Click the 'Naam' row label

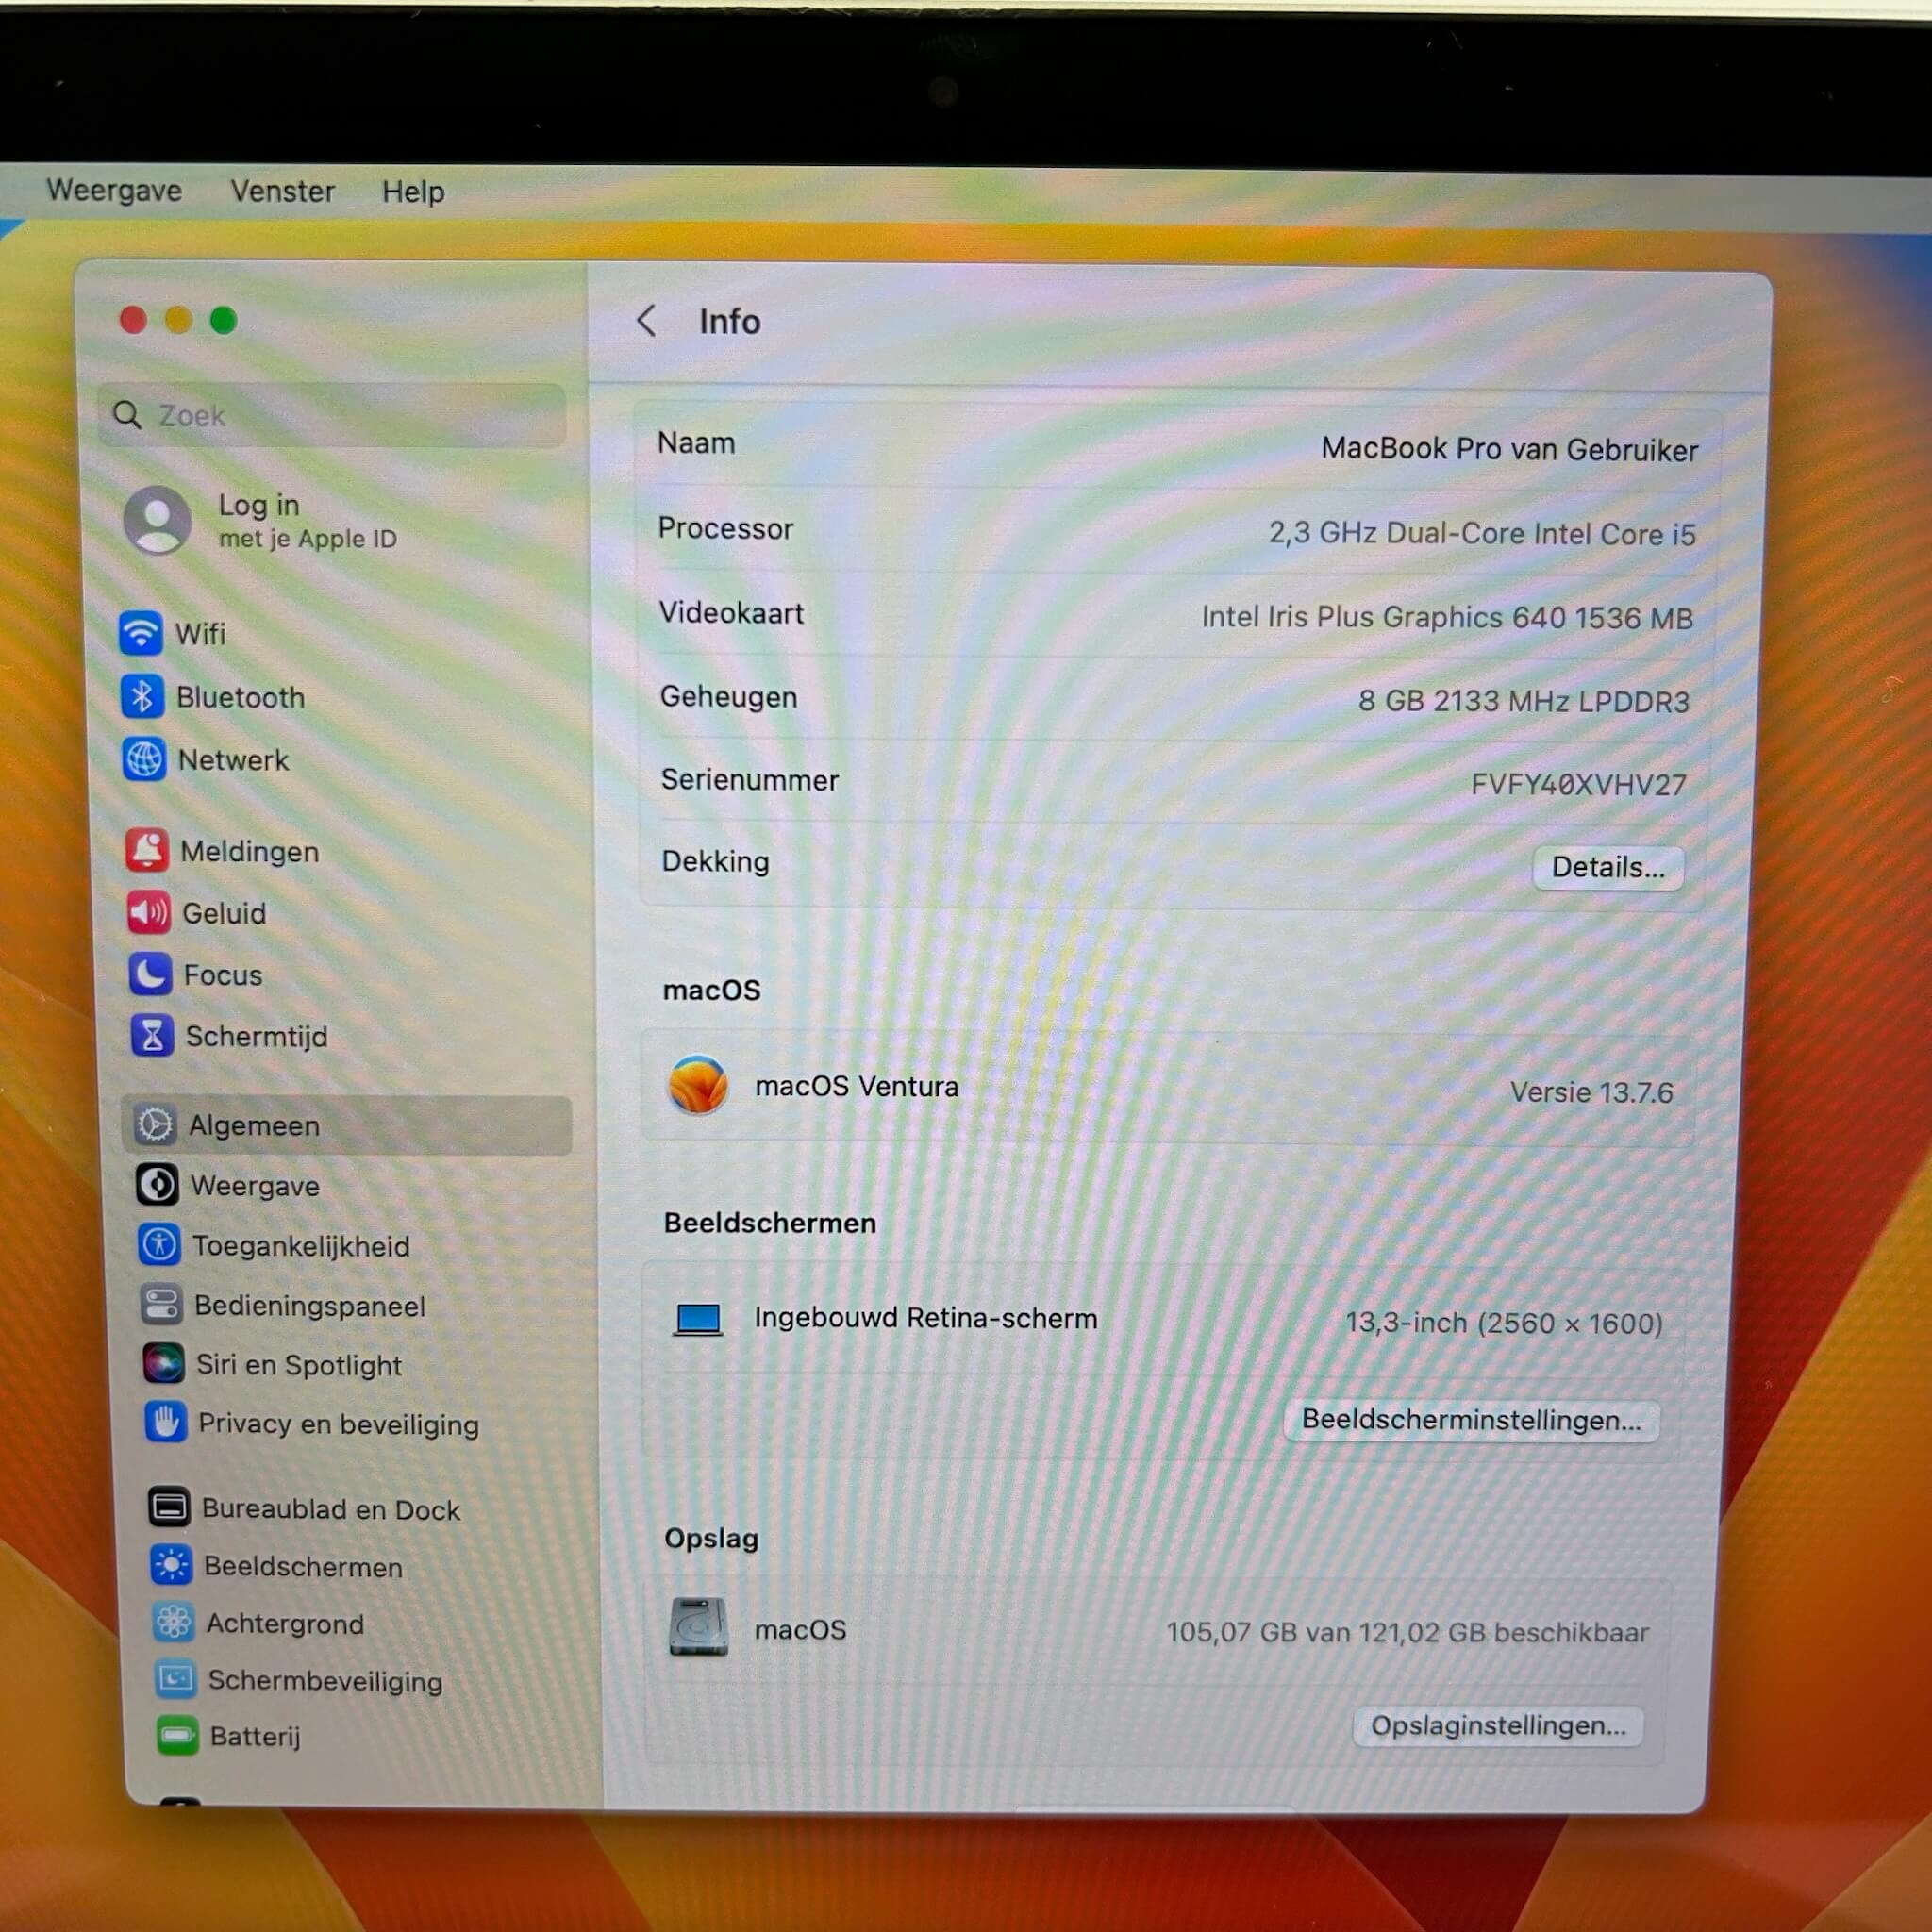coord(696,442)
